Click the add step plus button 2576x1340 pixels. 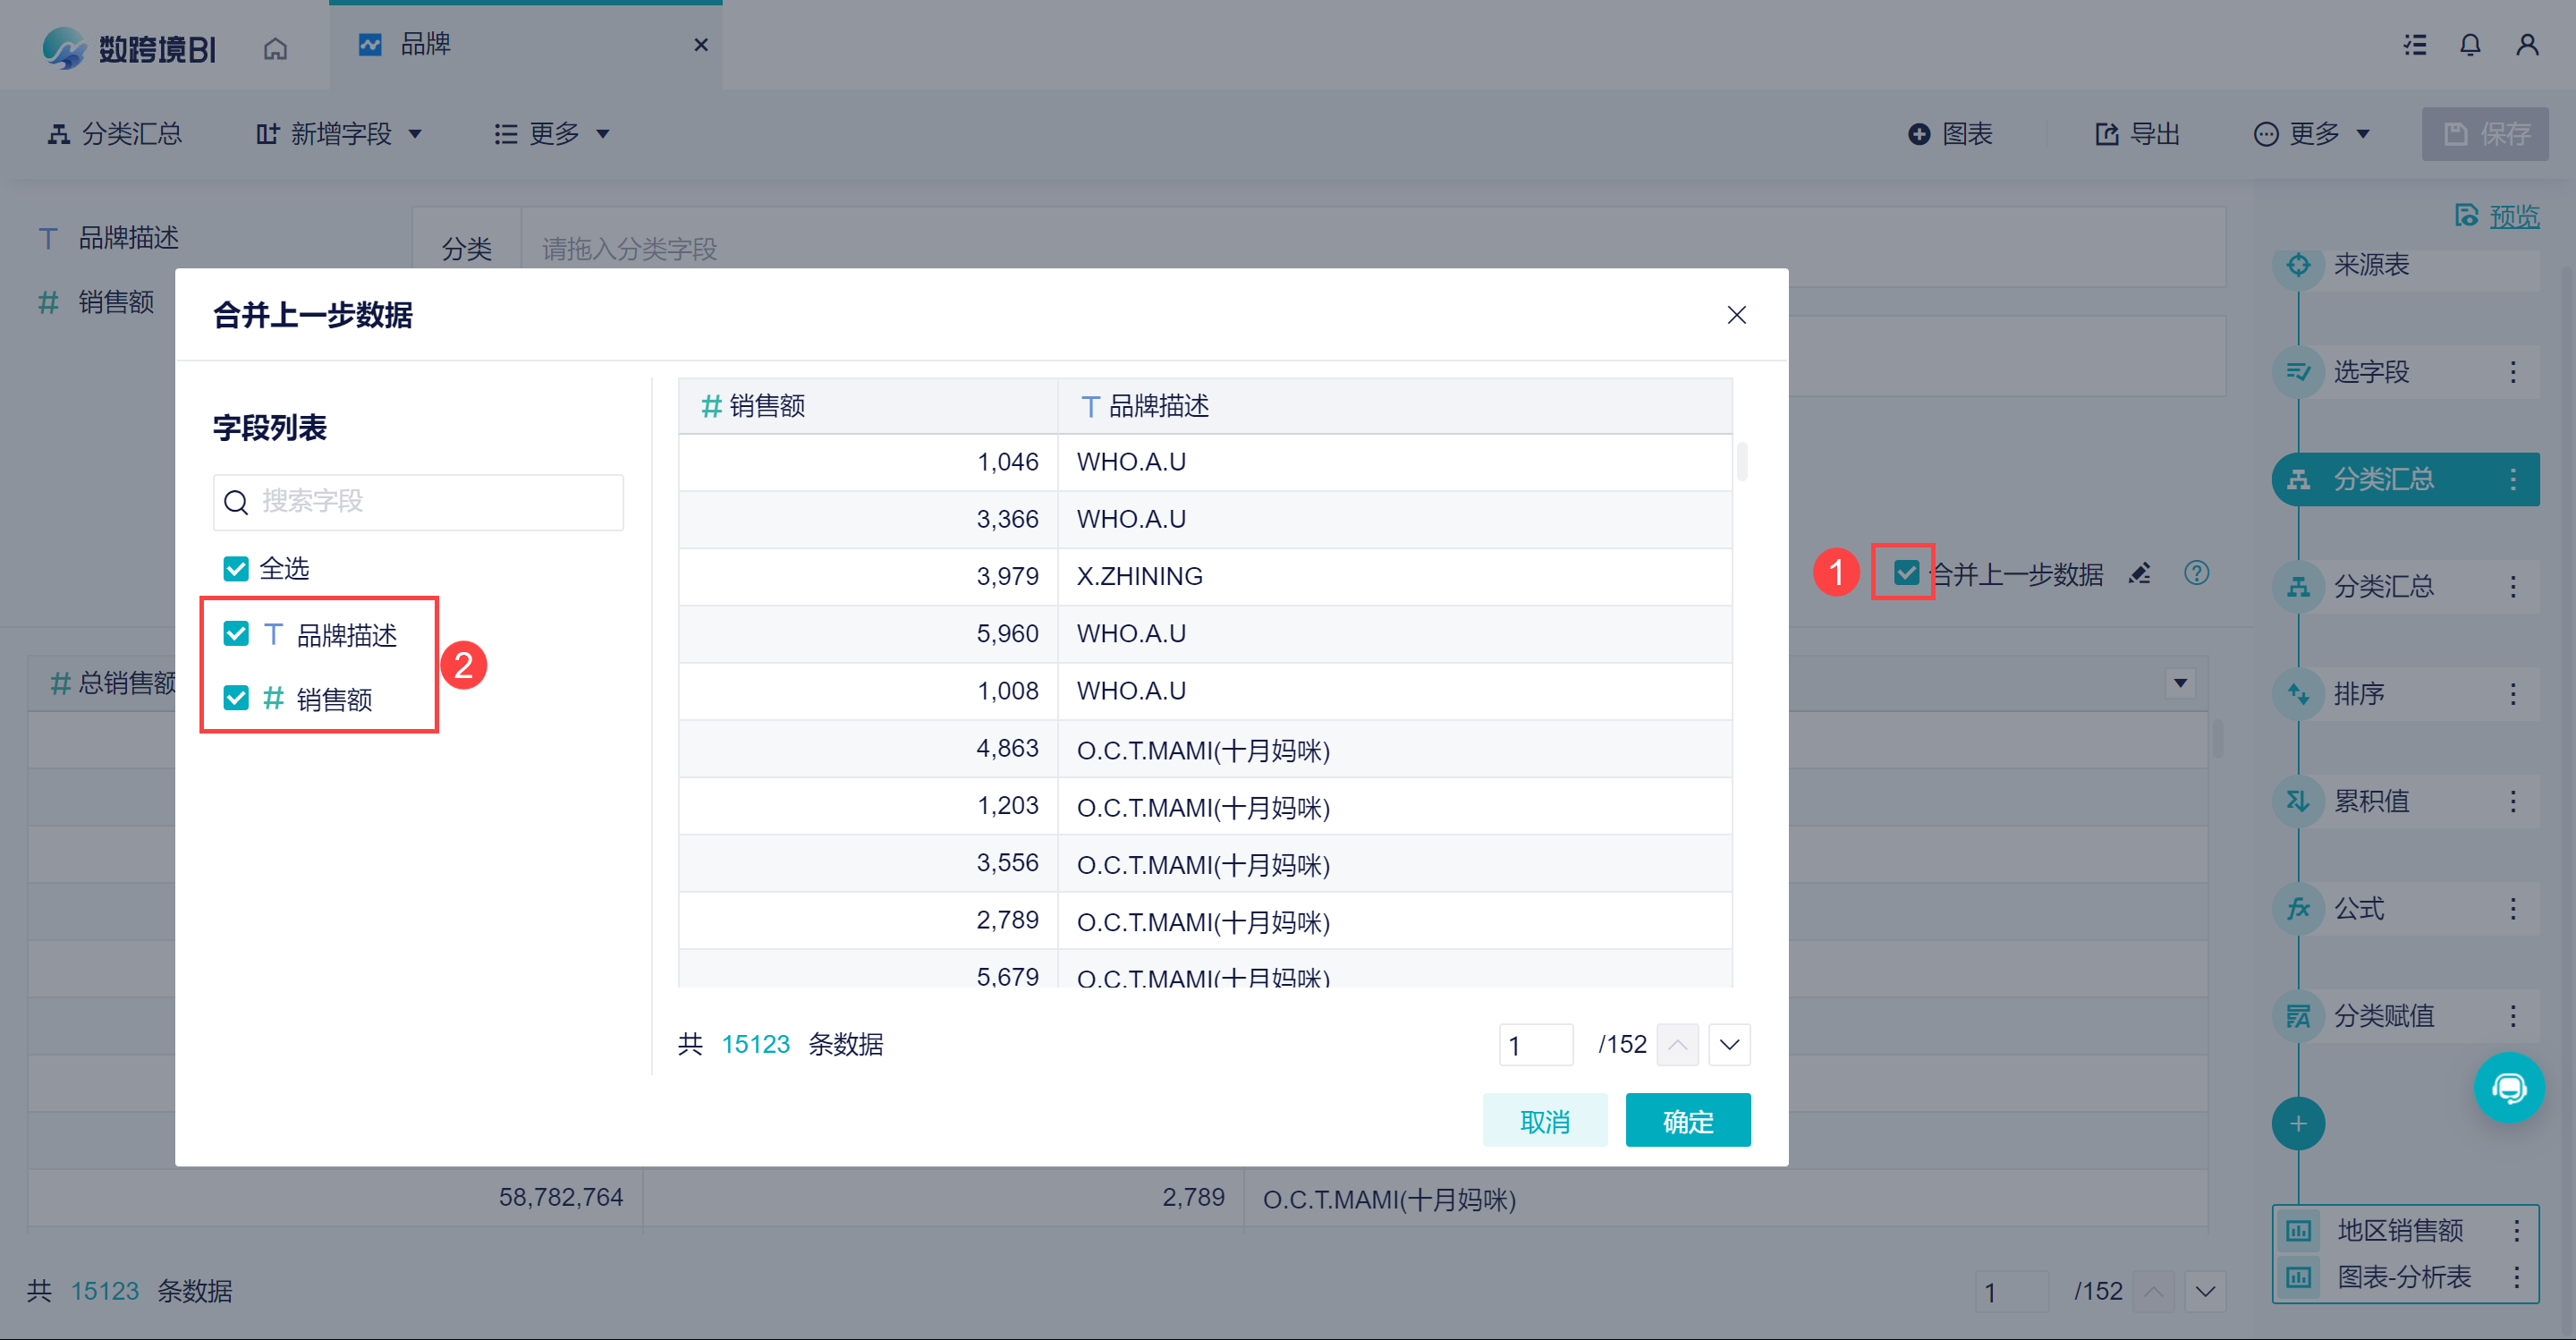[x=2298, y=1124]
